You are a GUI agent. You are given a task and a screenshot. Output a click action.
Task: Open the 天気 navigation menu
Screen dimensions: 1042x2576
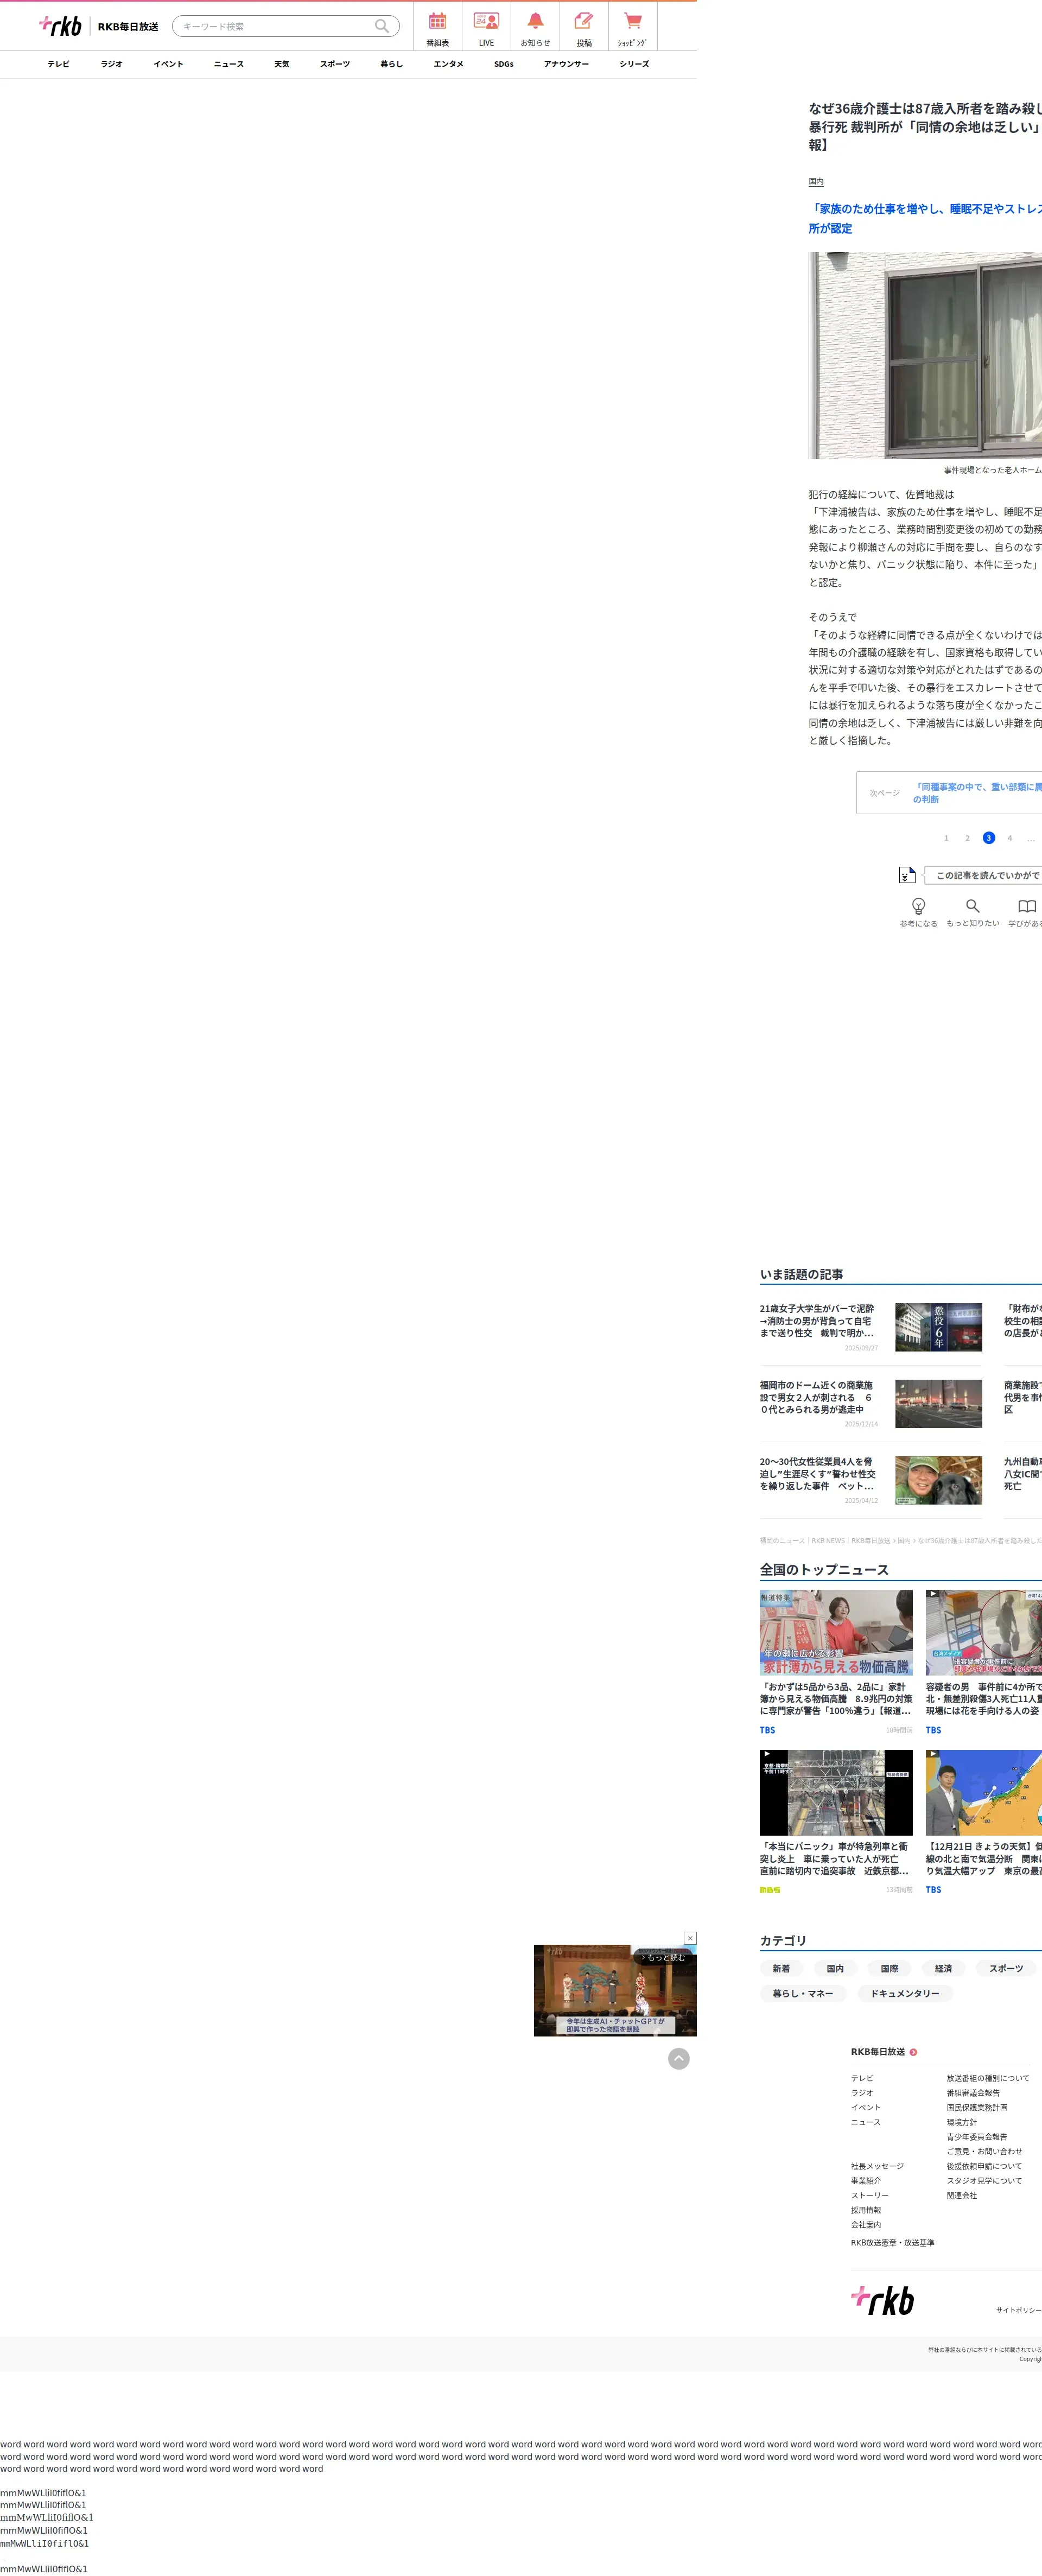point(282,64)
